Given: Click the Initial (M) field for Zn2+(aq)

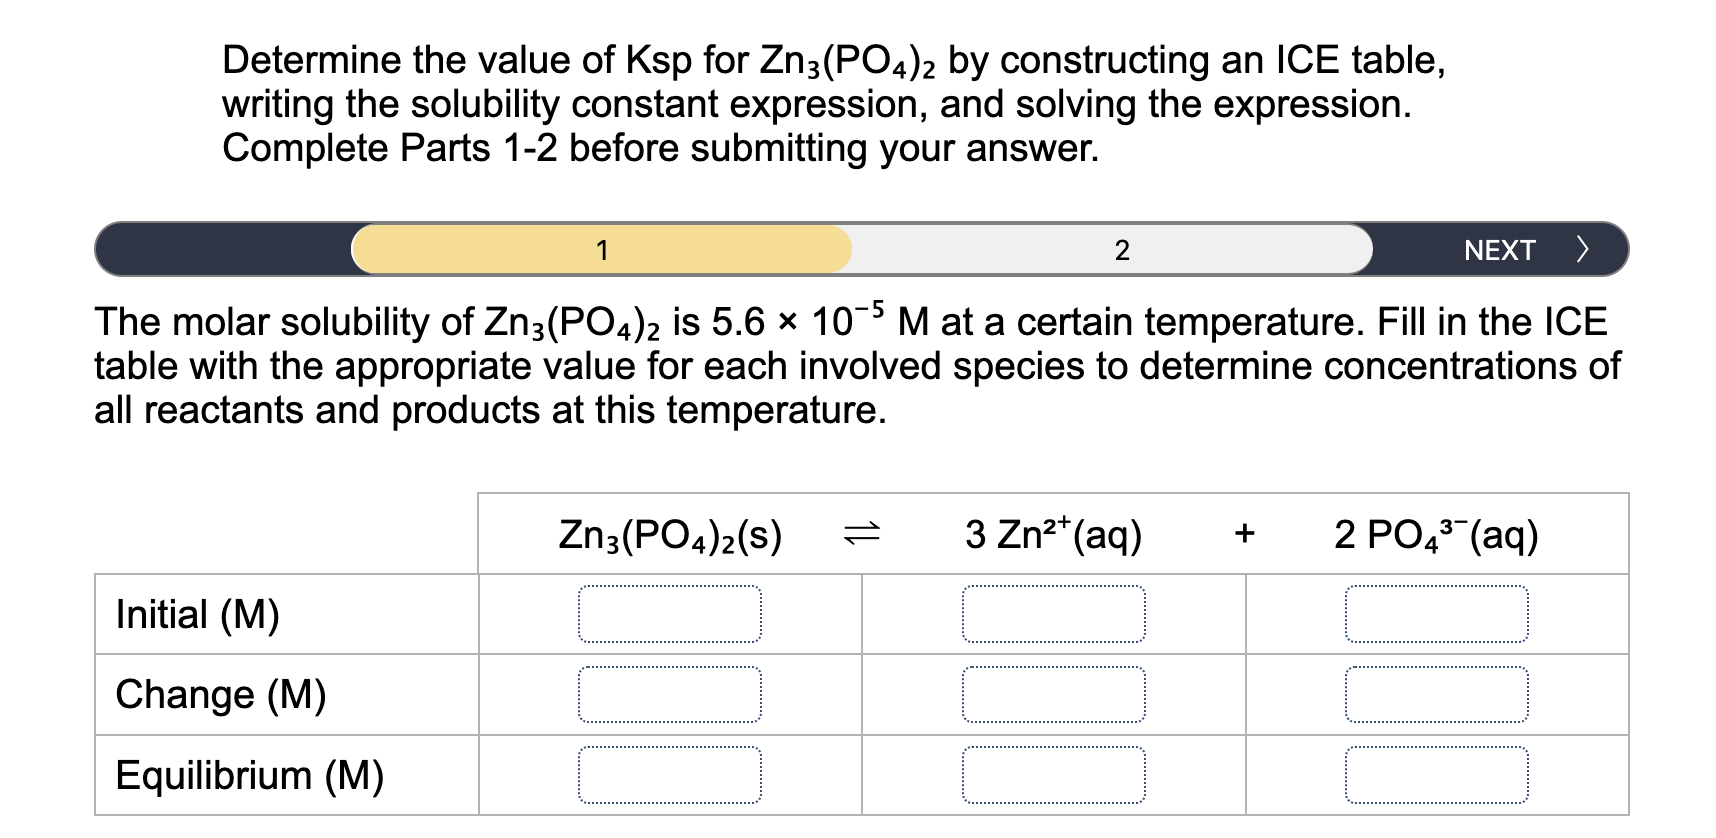Looking at the screenshot, I should [x=1052, y=614].
